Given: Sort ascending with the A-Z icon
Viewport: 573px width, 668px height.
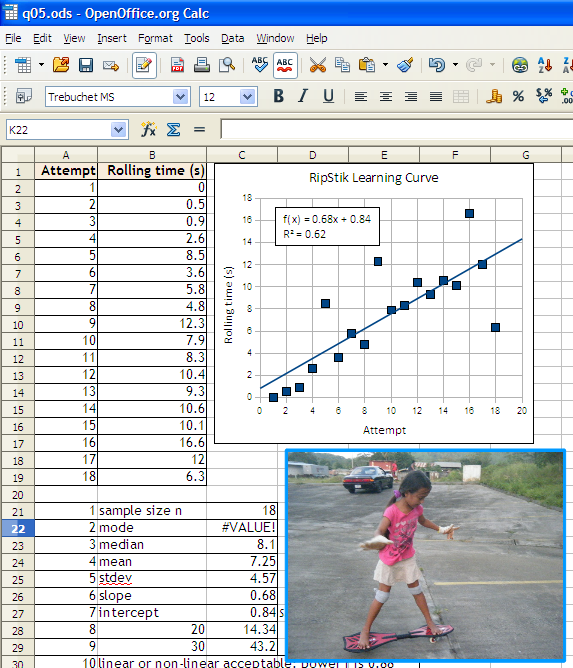Looking at the screenshot, I should 545,65.
